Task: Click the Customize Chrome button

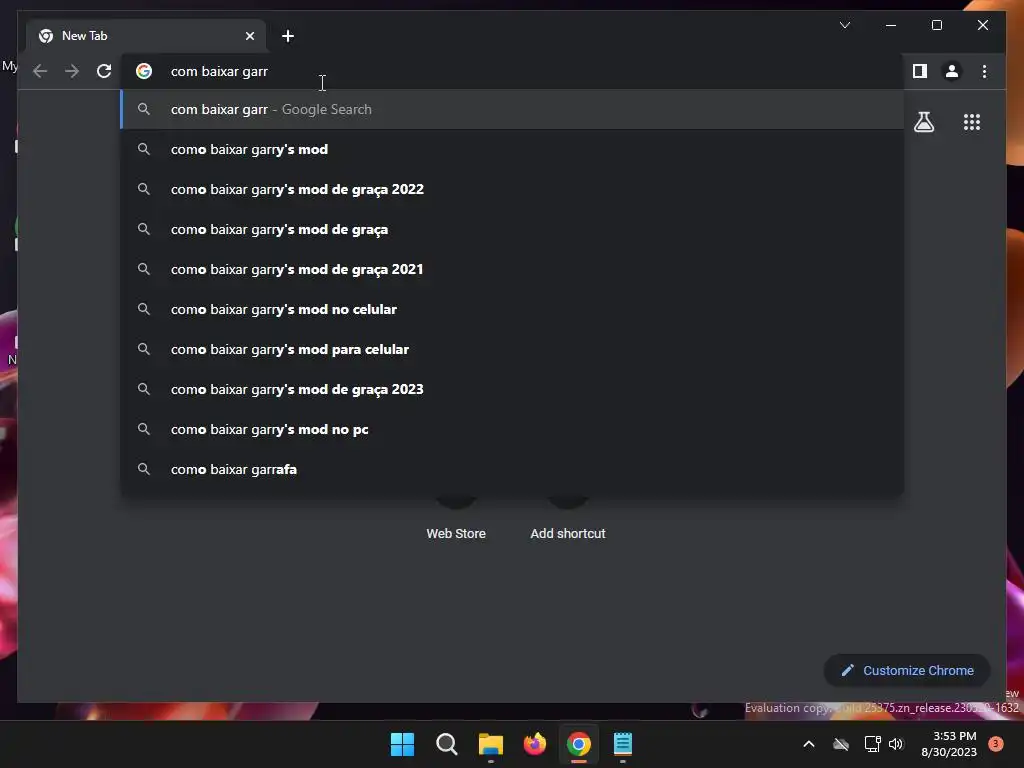Action: (907, 671)
